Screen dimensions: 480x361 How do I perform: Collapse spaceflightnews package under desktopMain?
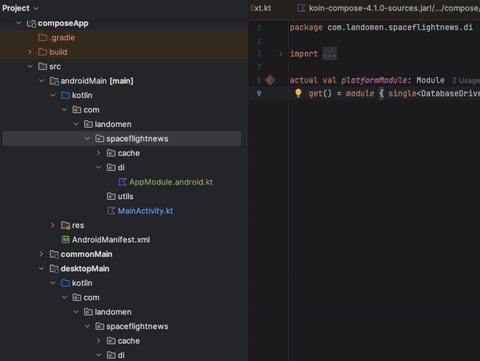tap(87, 326)
